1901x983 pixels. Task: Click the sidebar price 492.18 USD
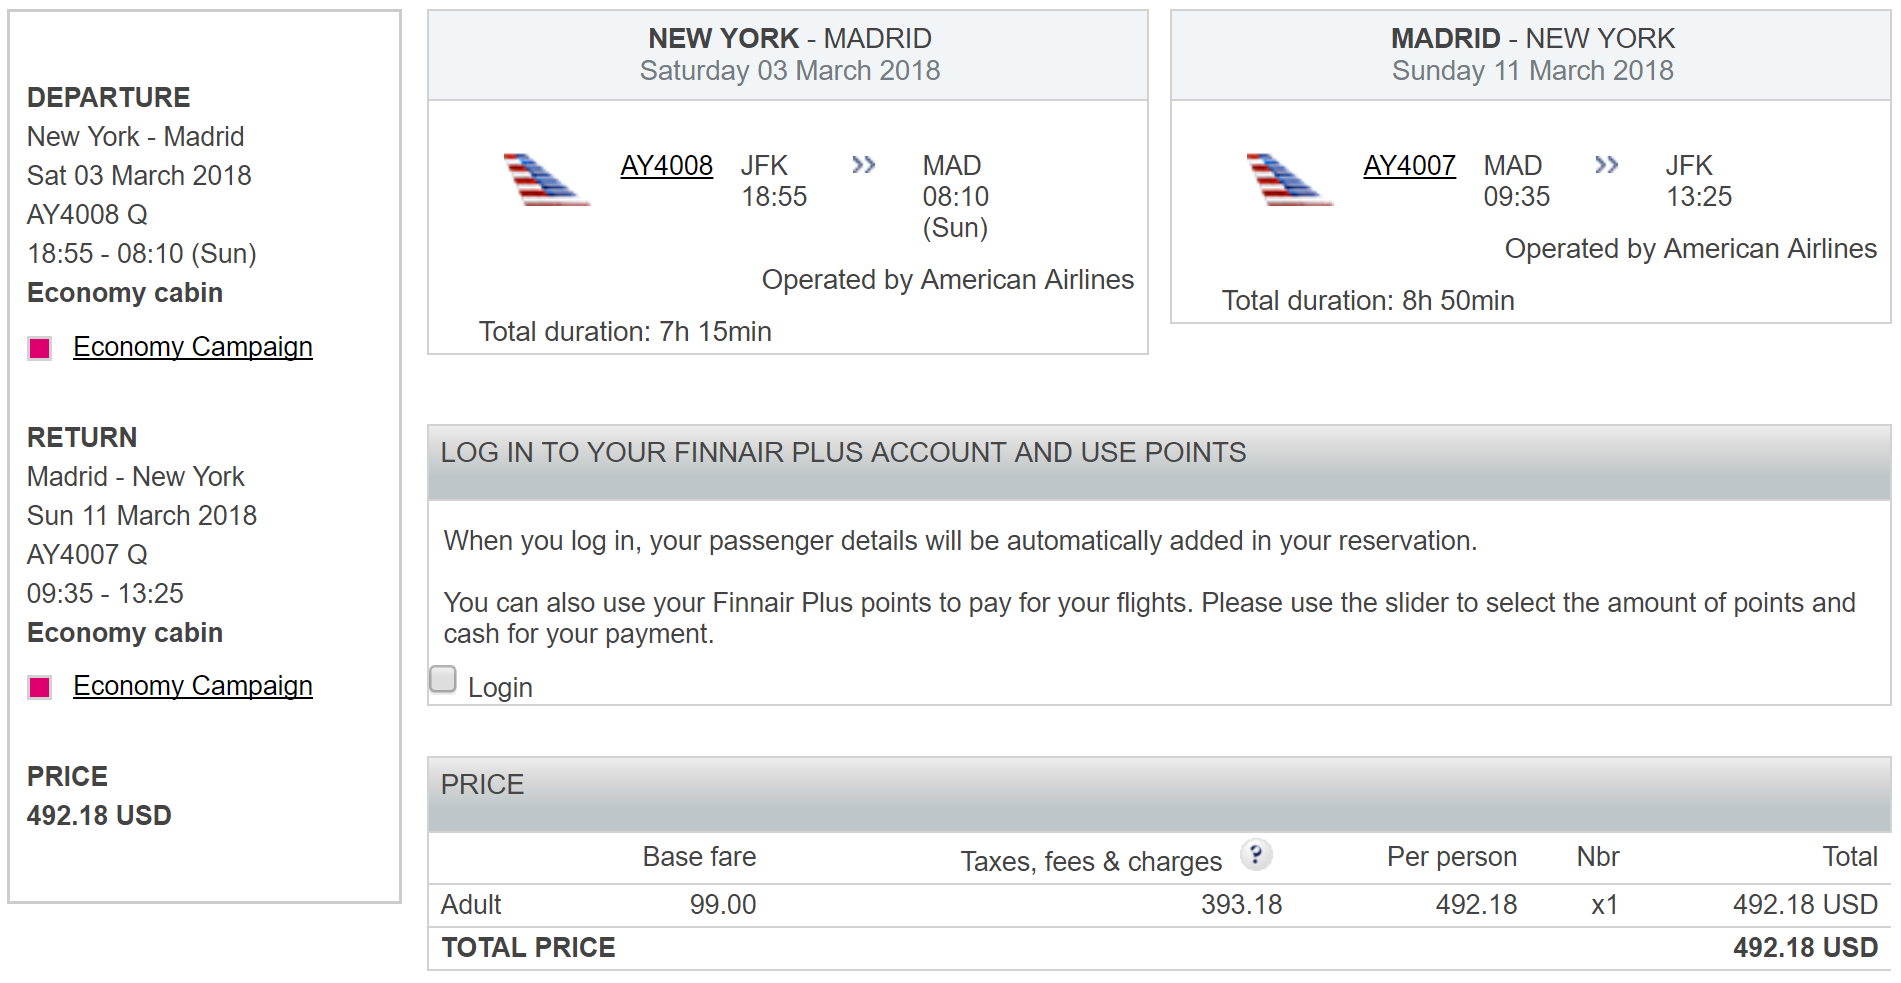coord(99,816)
